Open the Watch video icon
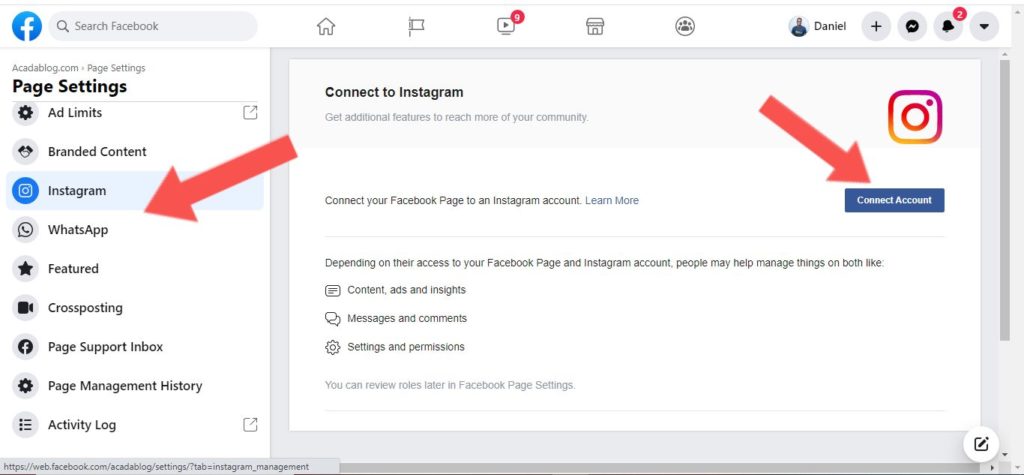 [506, 26]
